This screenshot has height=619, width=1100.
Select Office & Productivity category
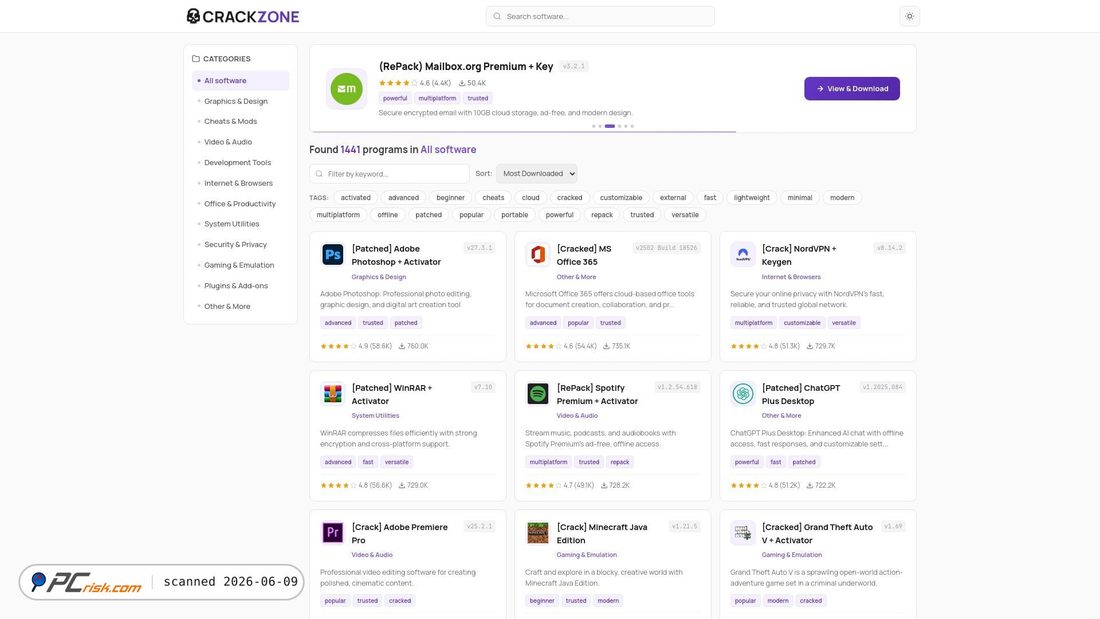coord(241,204)
